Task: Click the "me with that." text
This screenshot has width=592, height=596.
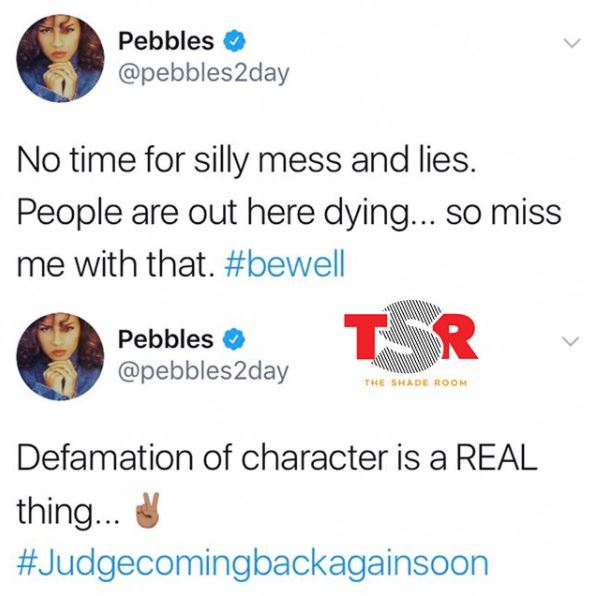Action: [x=117, y=264]
